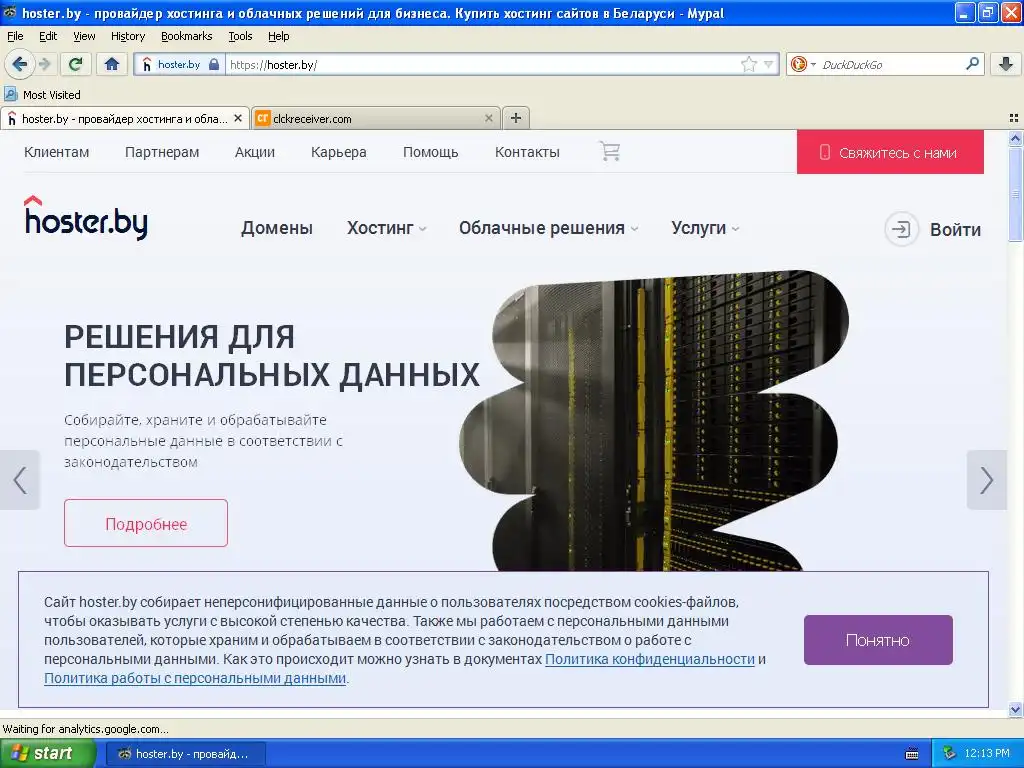The width and height of the screenshot is (1024, 768).
Task: Open the View menu
Action: 84,36
